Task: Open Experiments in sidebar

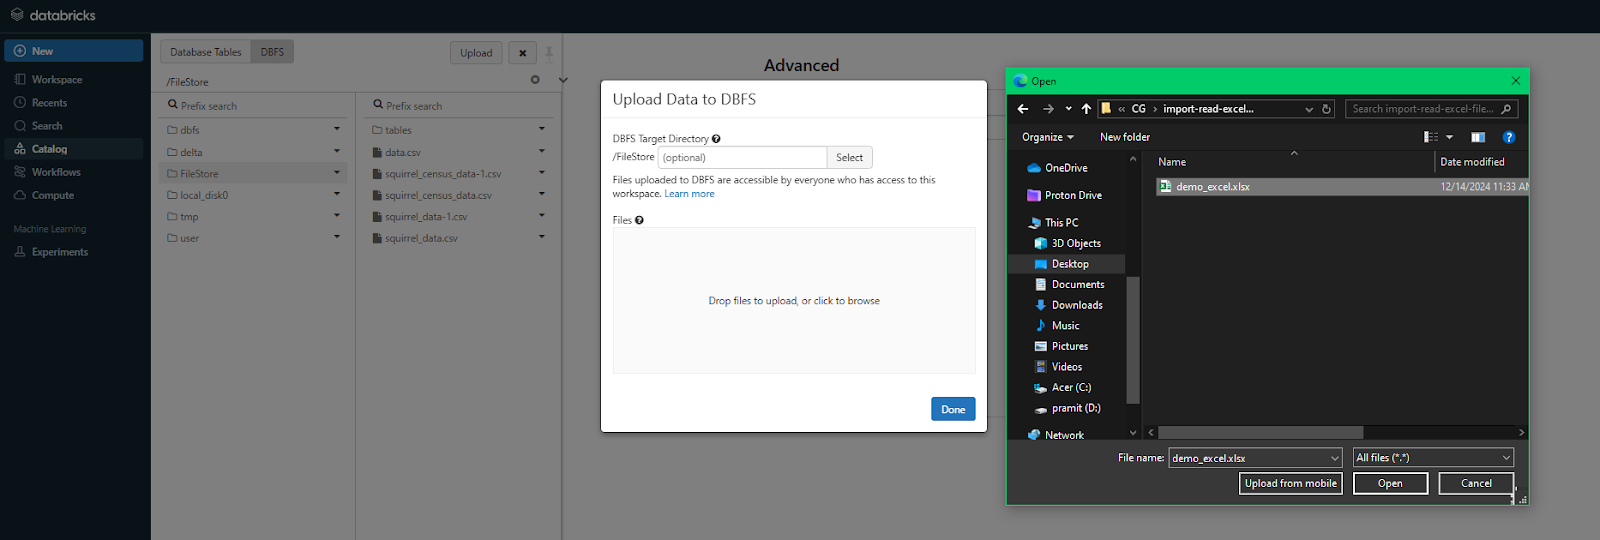Action: (59, 252)
